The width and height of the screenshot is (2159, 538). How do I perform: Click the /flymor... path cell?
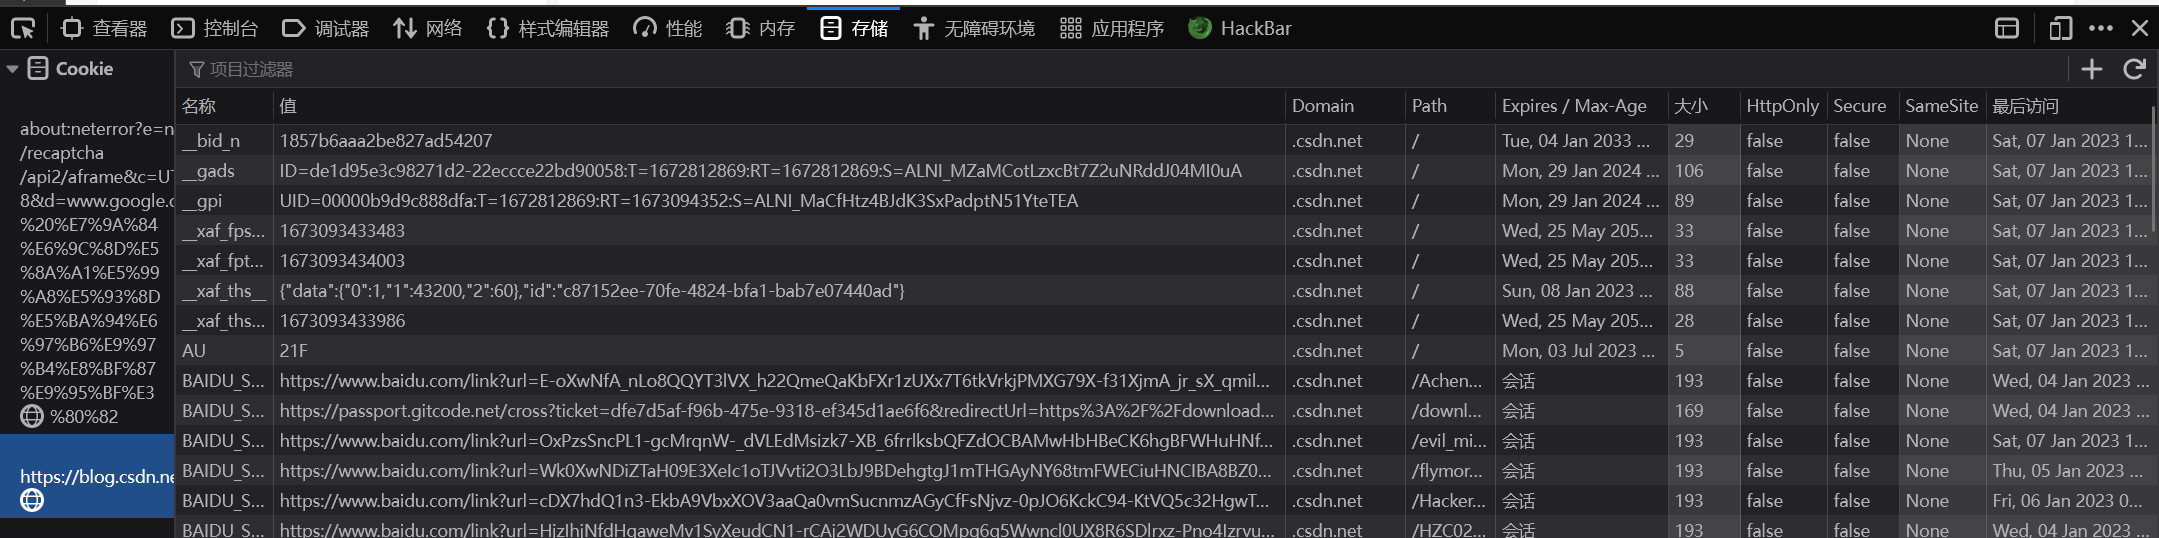[1447, 471]
